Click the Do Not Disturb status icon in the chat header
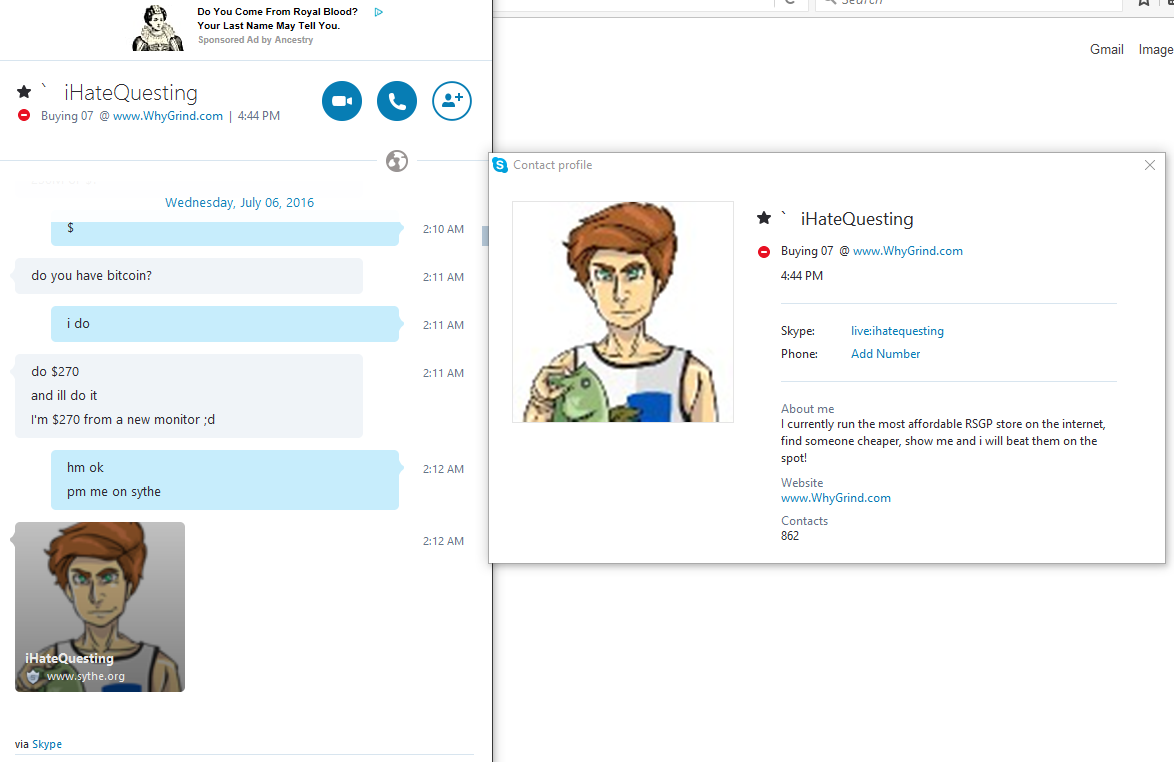Viewport: 1174px width, 762px height. coord(24,115)
